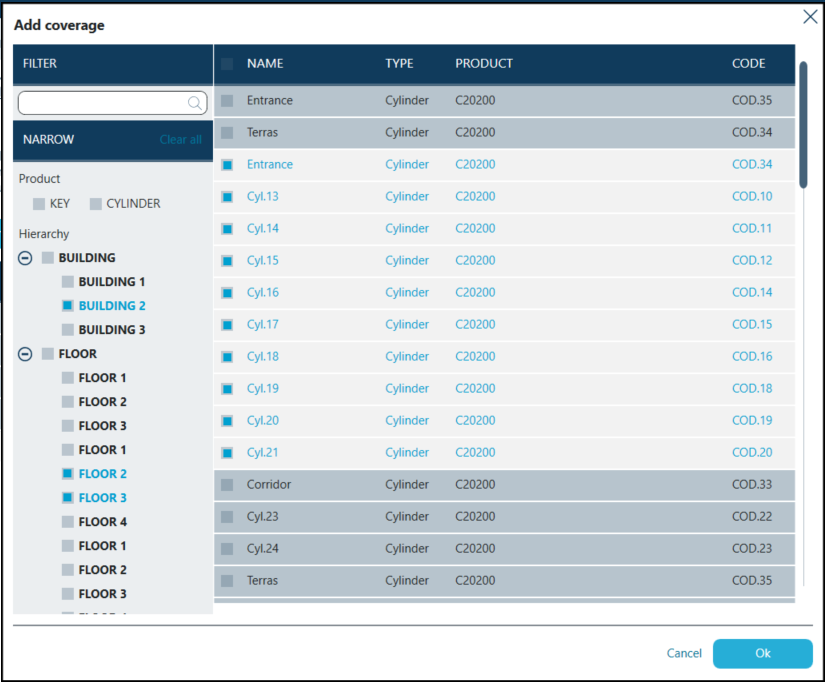Select FLOOR 4 in the hierarchy tree
825x682 pixels.
pyautogui.click(x=103, y=522)
